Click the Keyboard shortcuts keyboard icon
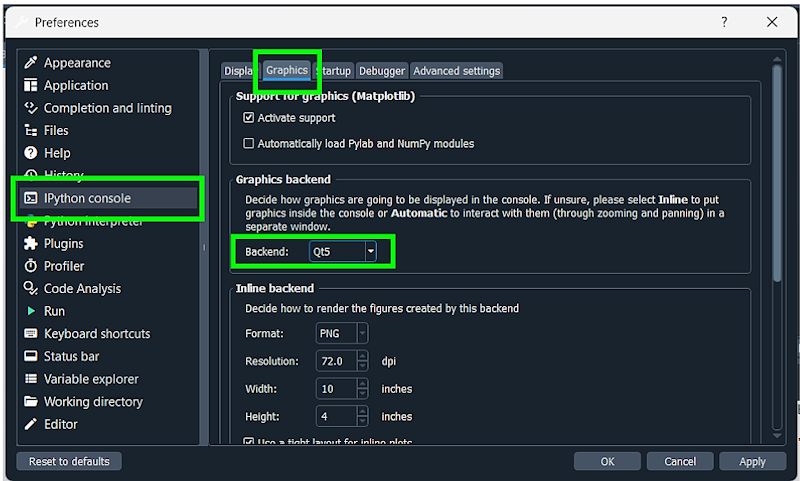The width and height of the screenshot is (800, 481). [x=31, y=334]
